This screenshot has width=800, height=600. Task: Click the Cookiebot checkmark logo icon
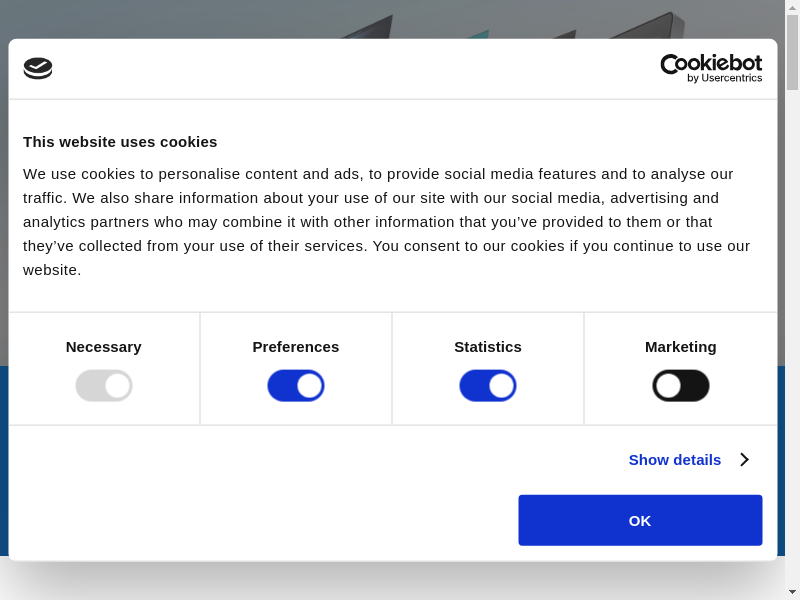pyautogui.click(x=38, y=69)
